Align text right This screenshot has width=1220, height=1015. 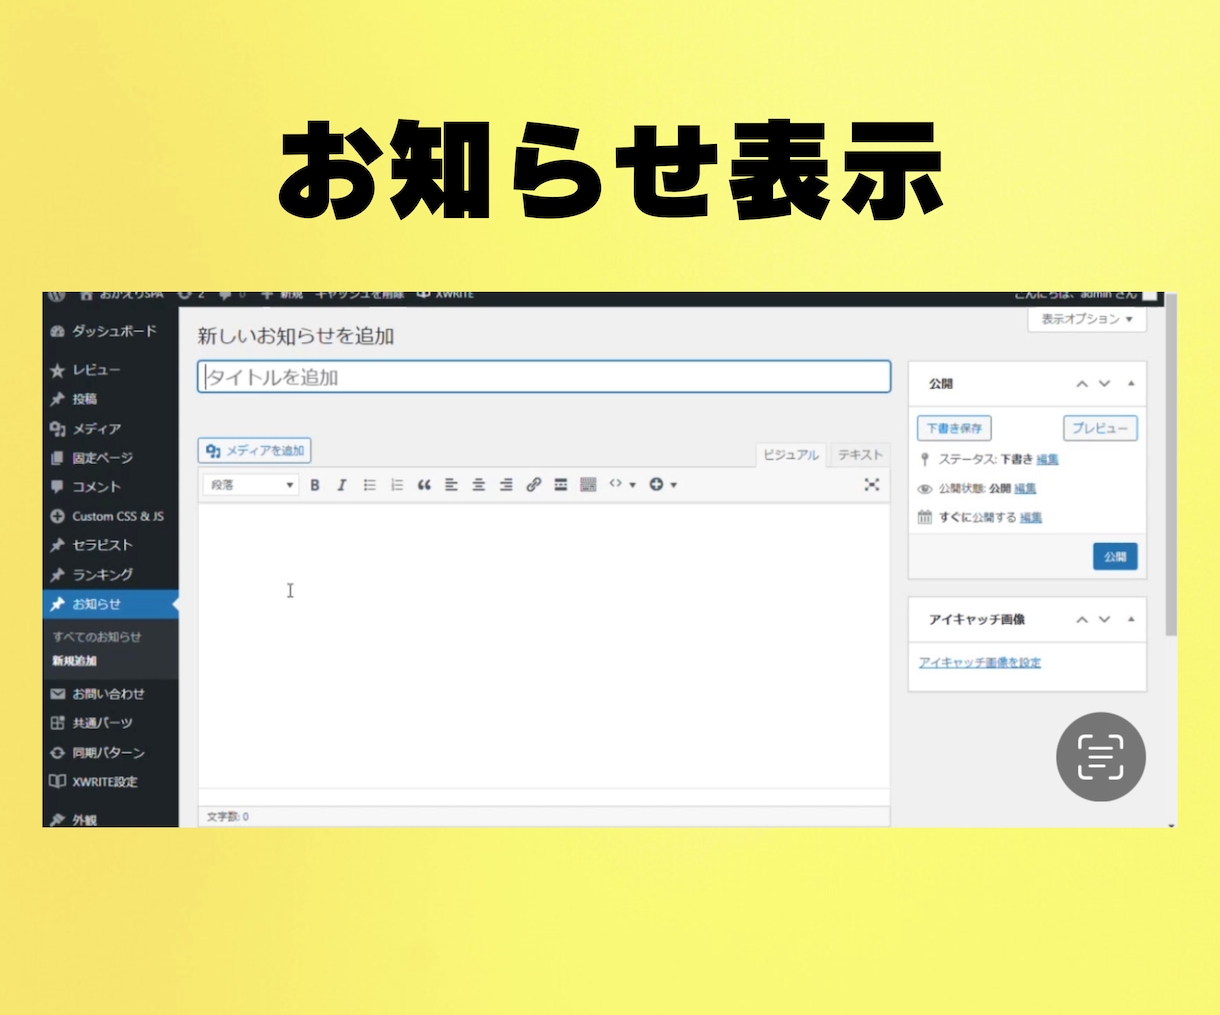[x=506, y=485]
